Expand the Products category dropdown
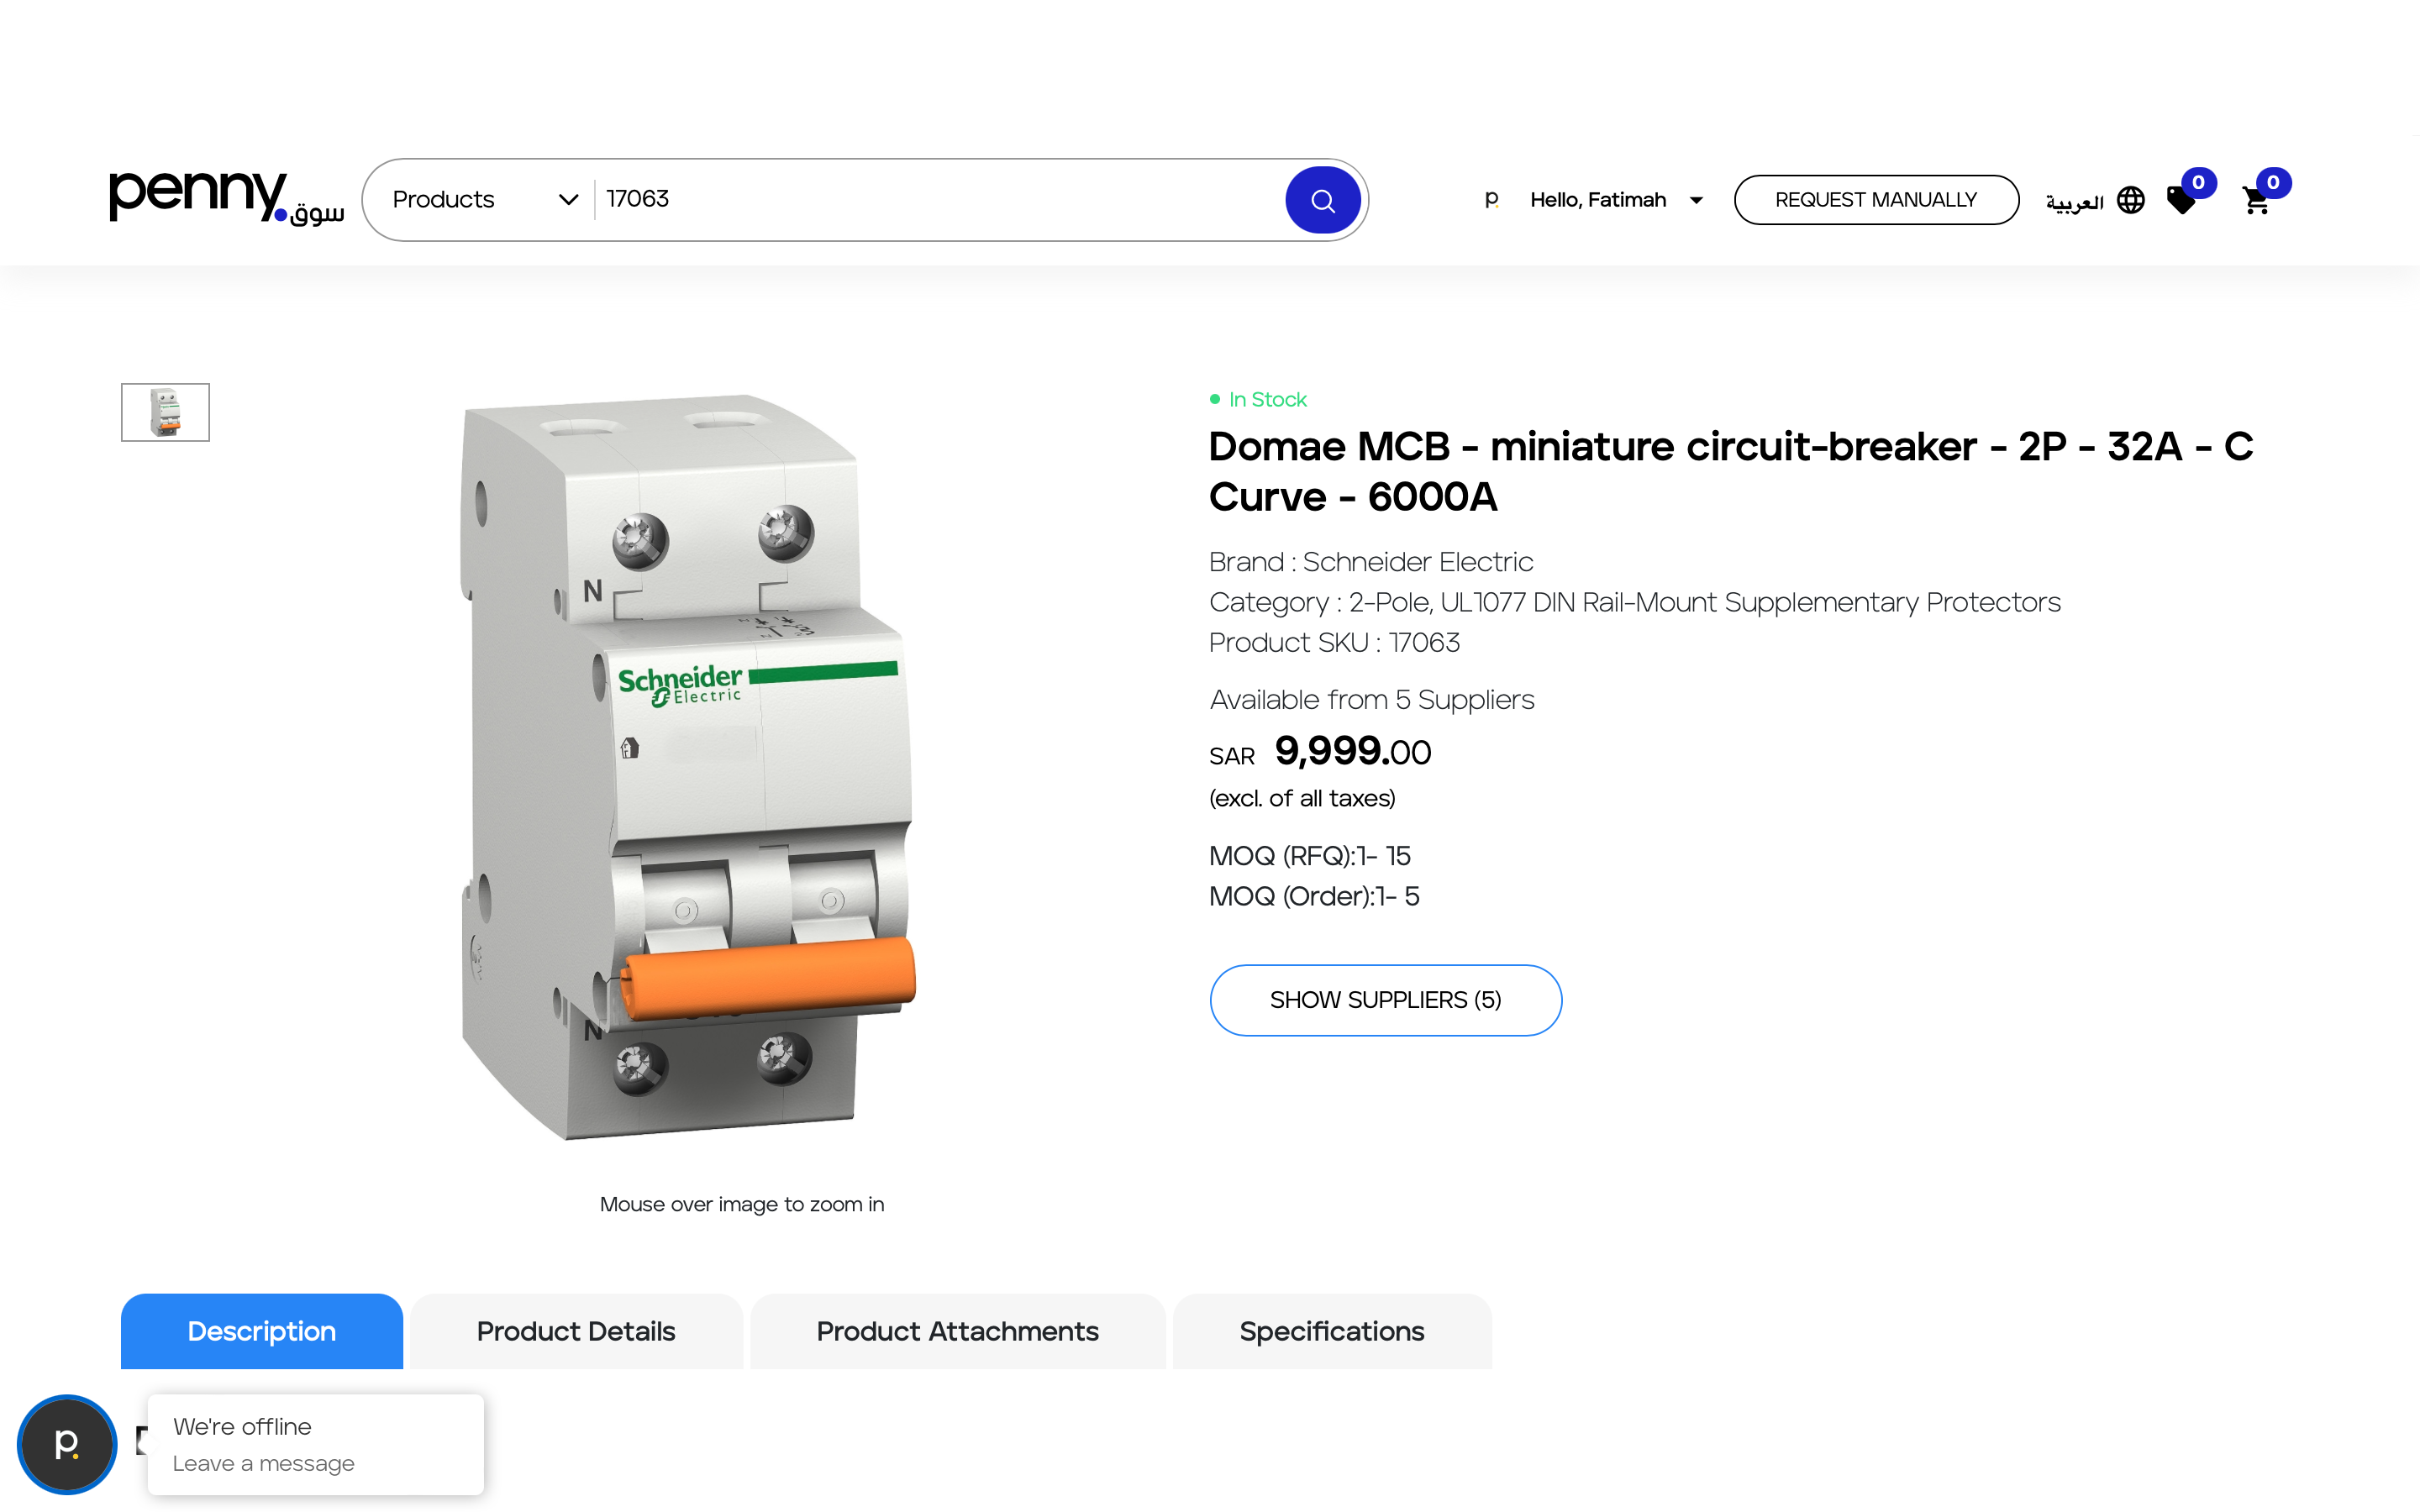 485,200
